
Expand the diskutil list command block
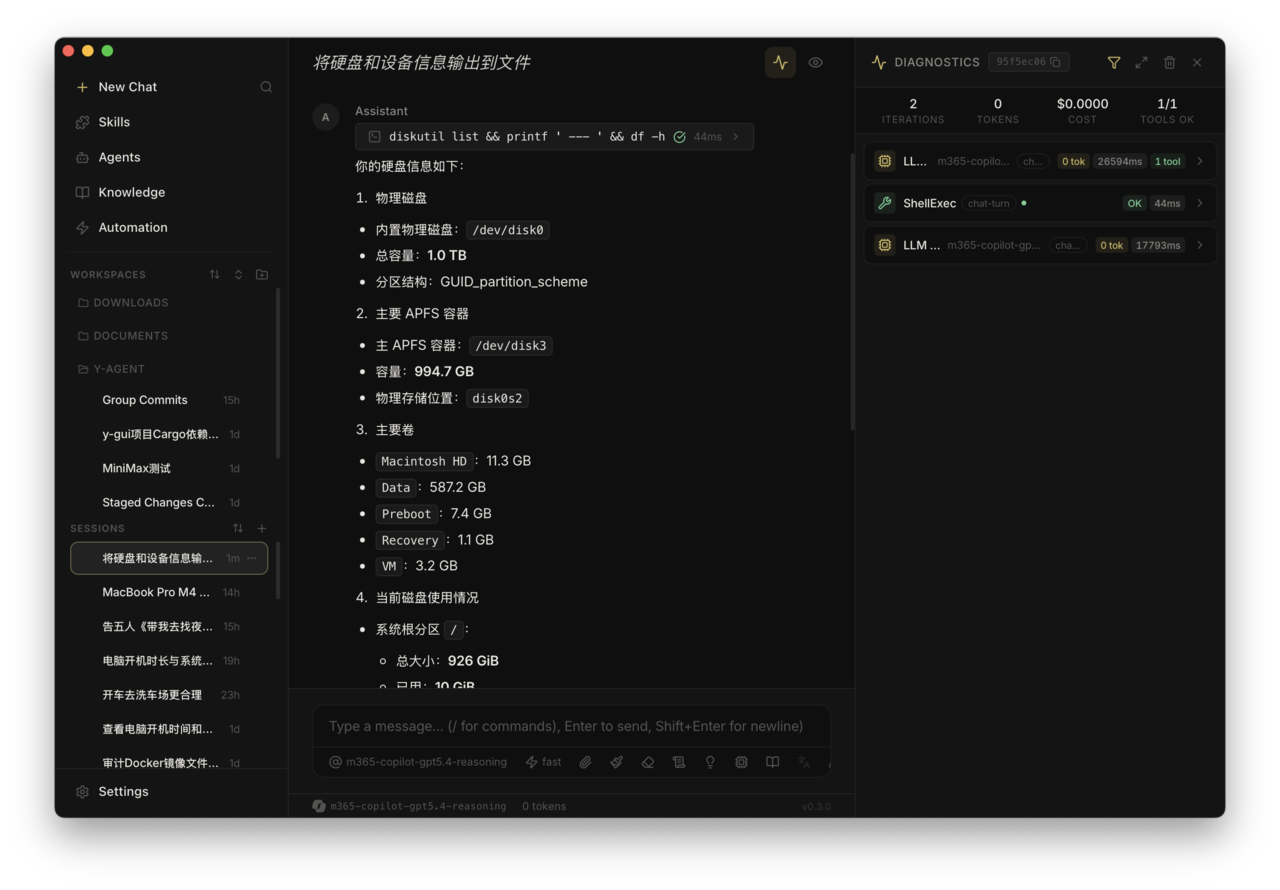click(554, 136)
